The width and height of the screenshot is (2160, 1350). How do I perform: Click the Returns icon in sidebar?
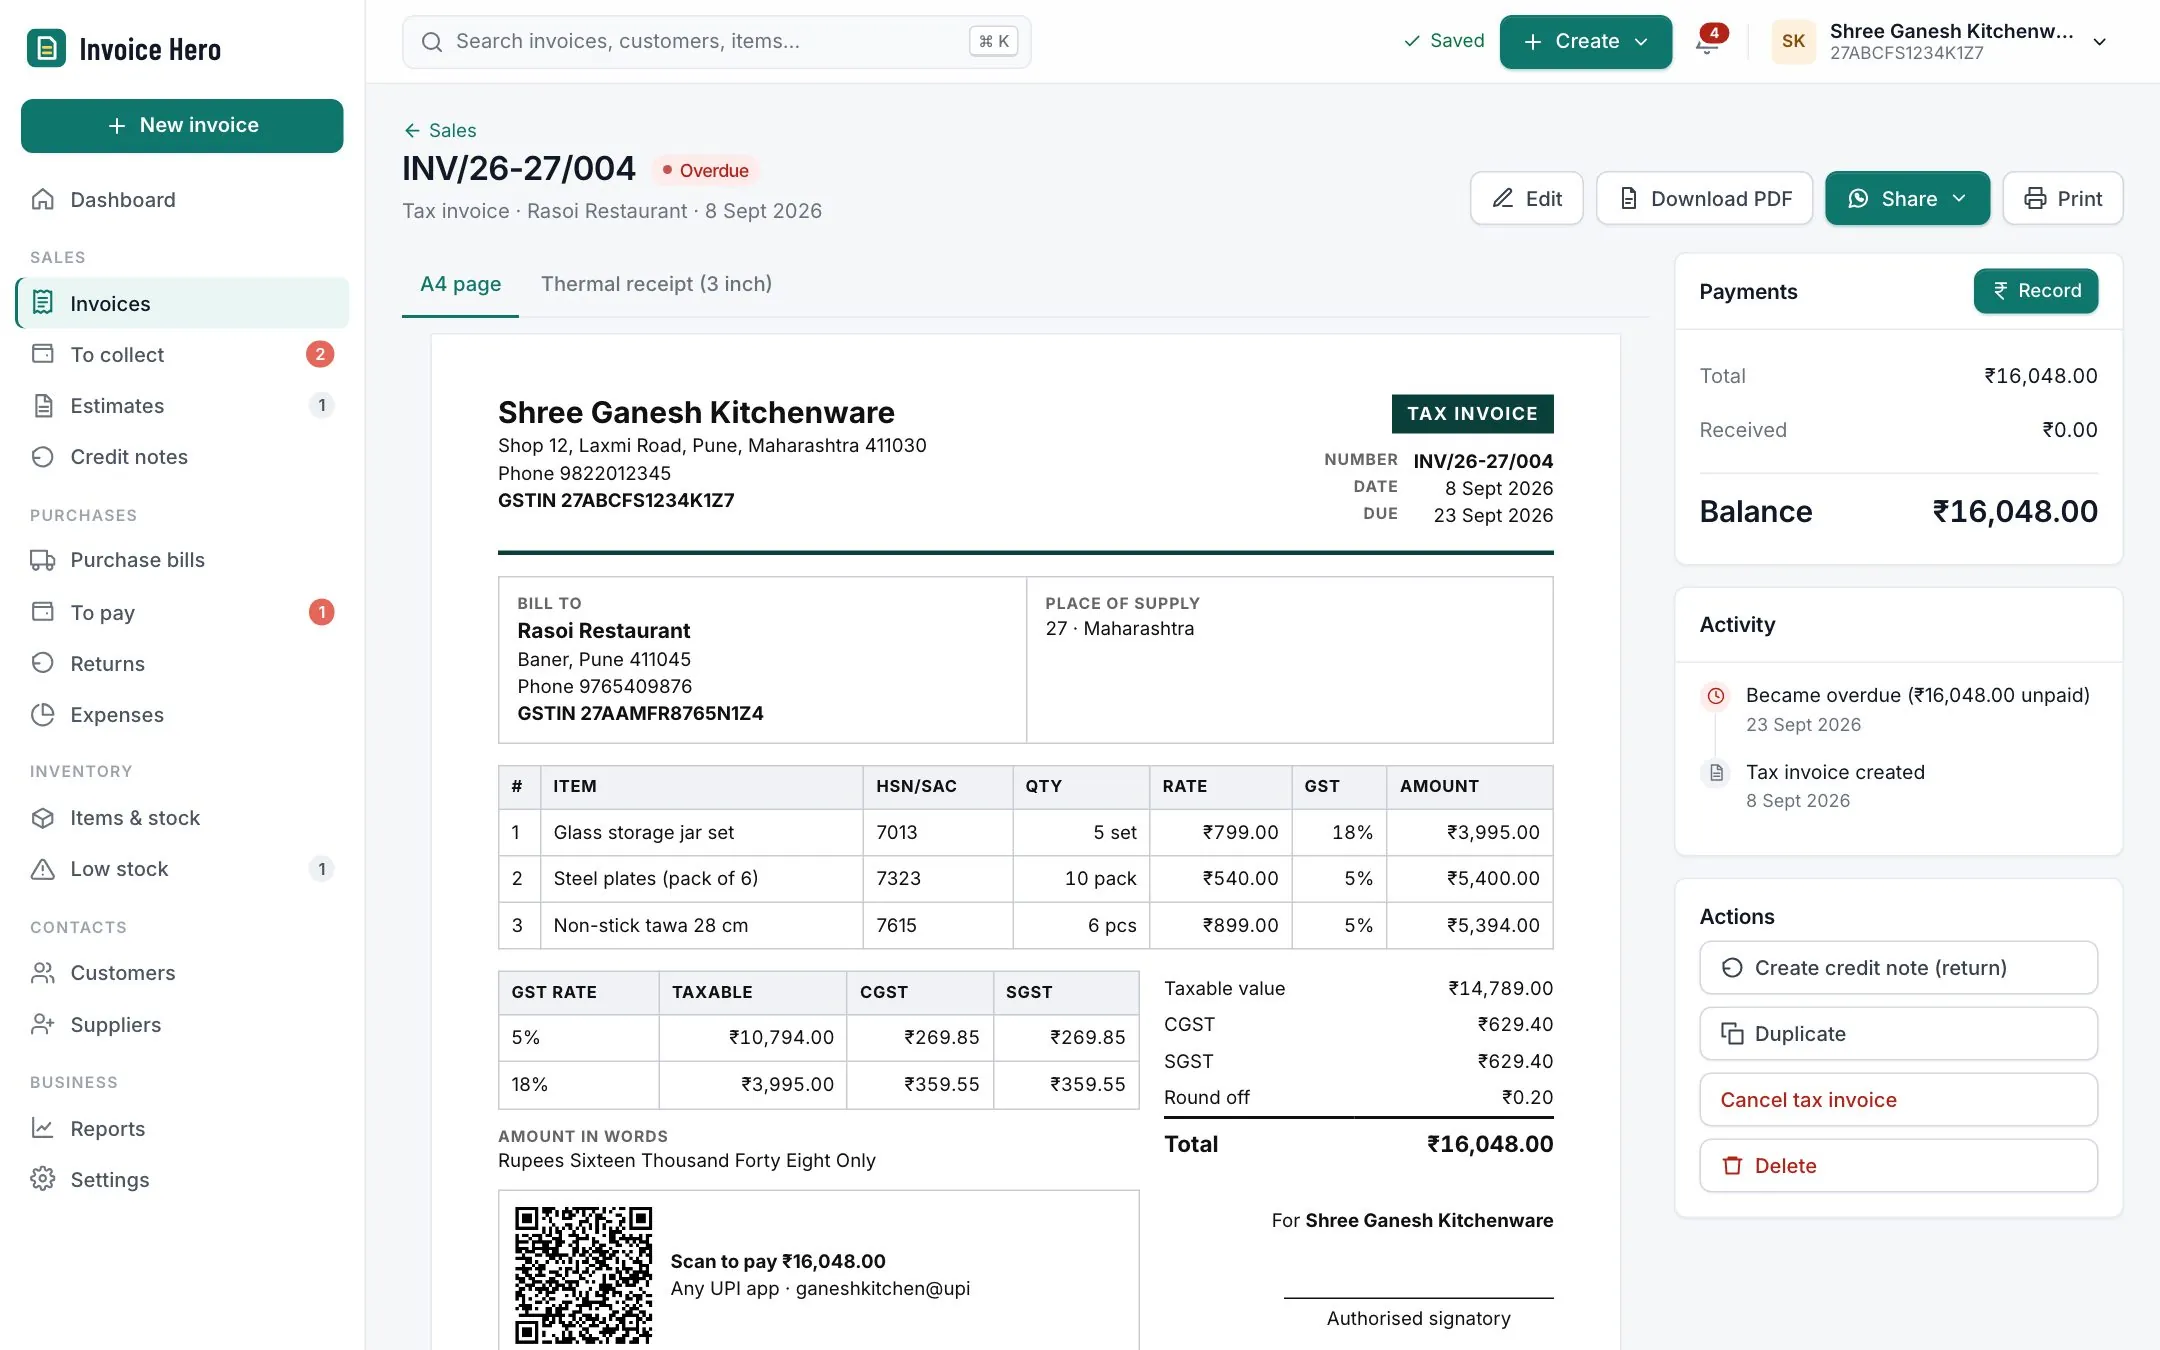(42, 664)
